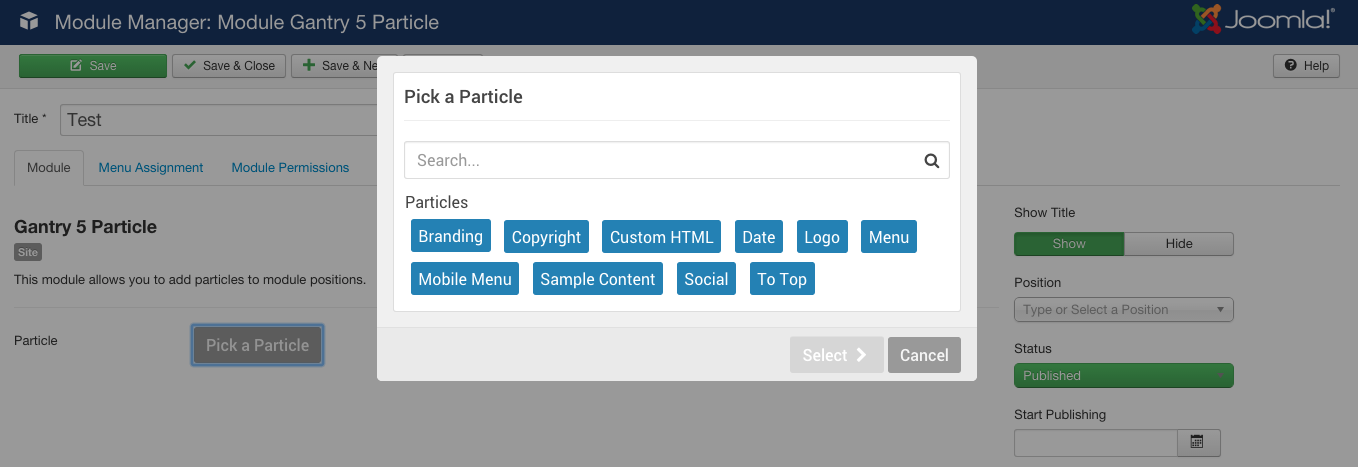The width and height of the screenshot is (1358, 467).
Task: Set Show Title to Show
Action: pos(1069,244)
